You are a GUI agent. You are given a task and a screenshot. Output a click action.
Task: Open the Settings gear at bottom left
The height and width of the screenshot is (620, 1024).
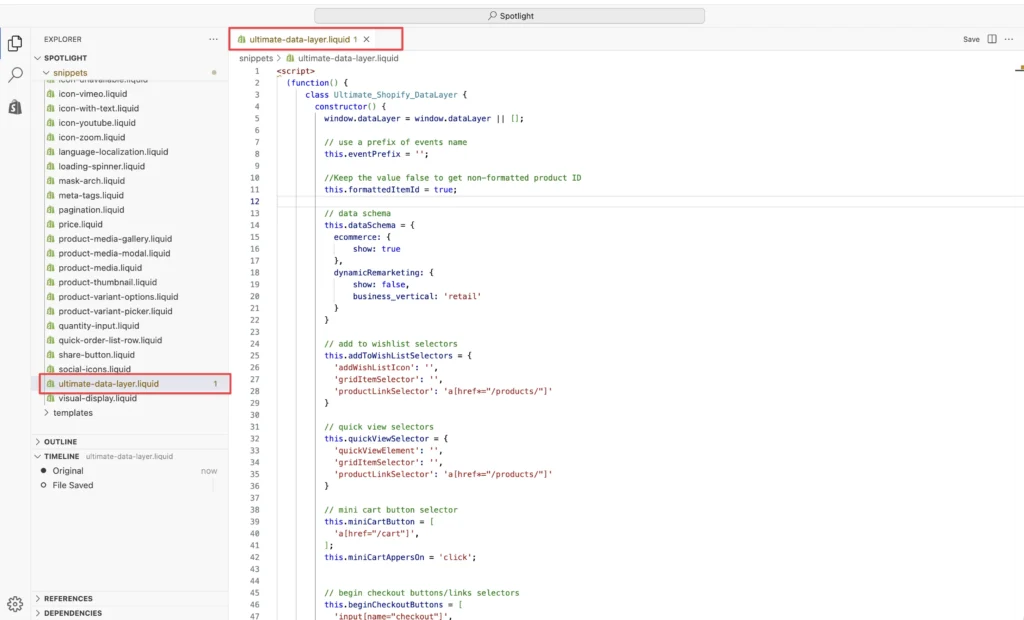(x=13, y=602)
